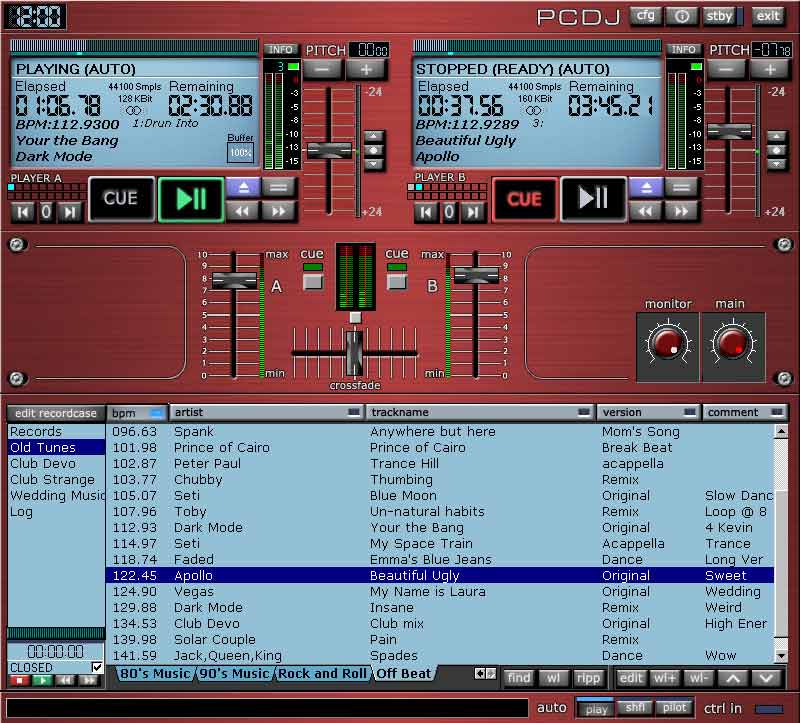Click the monitor volume knob
This screenshot has height=723, width=800.
668,343
